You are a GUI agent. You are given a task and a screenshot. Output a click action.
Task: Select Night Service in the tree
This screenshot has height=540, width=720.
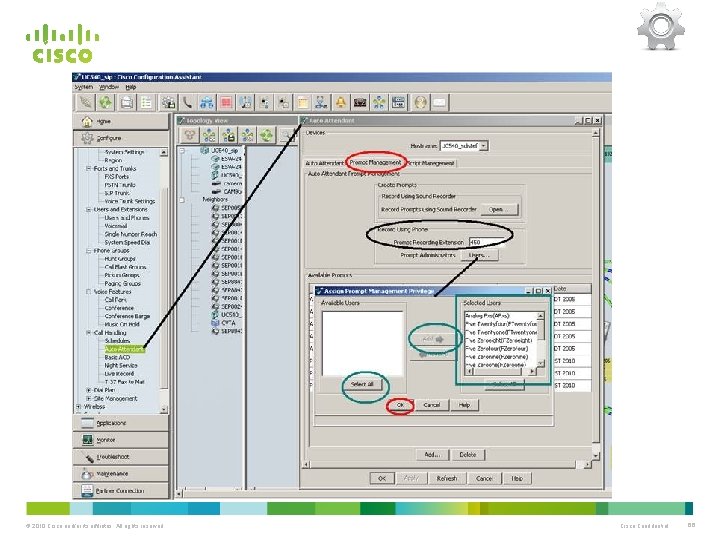coord(121,366)
